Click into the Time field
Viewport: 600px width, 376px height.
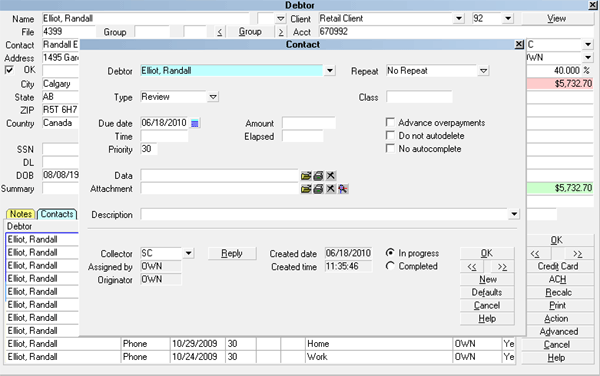tap(165, 136)
